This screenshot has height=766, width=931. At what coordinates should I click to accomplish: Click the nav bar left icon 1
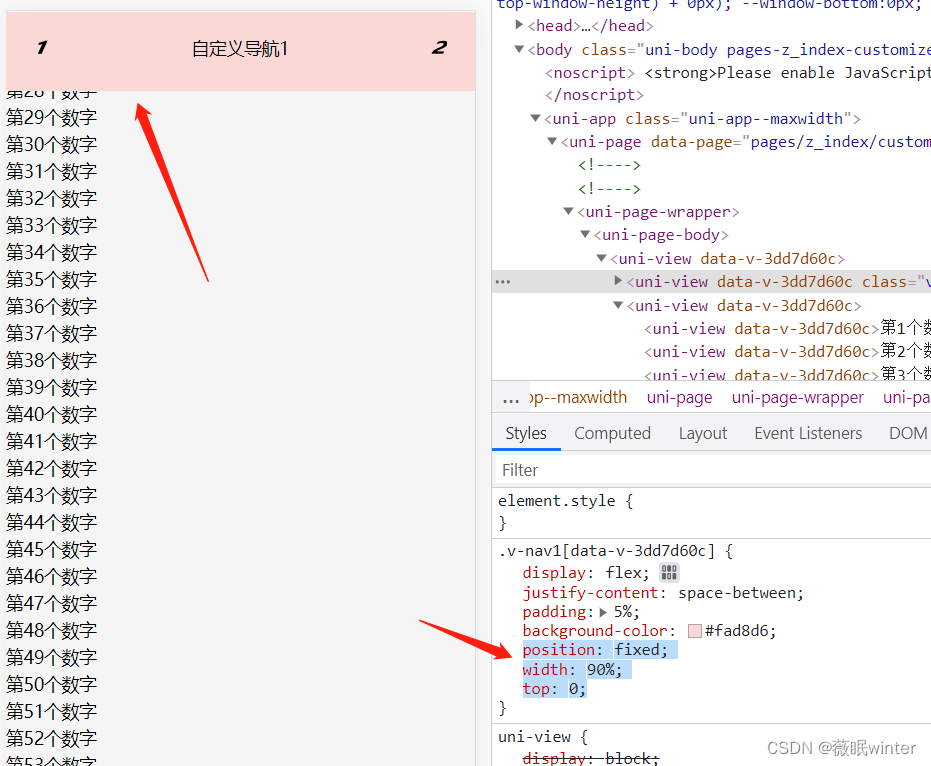42,48
